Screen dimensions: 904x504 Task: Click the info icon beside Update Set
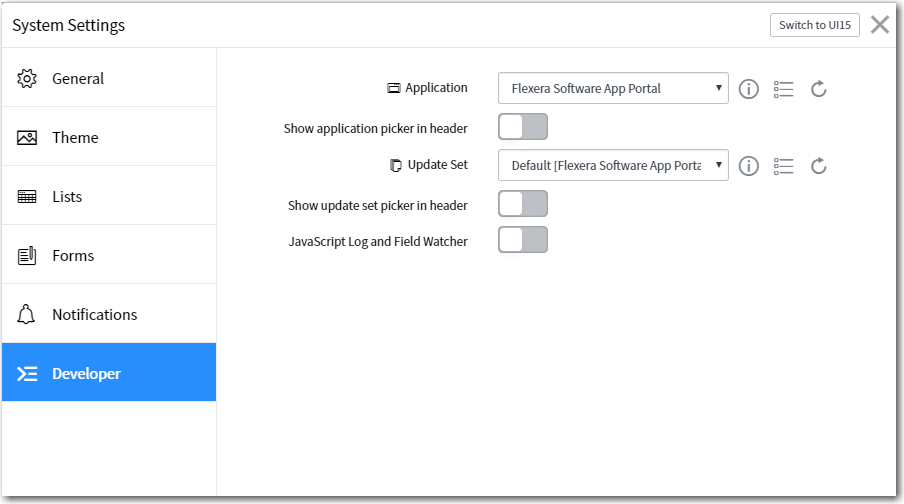(x=748, y=166)
